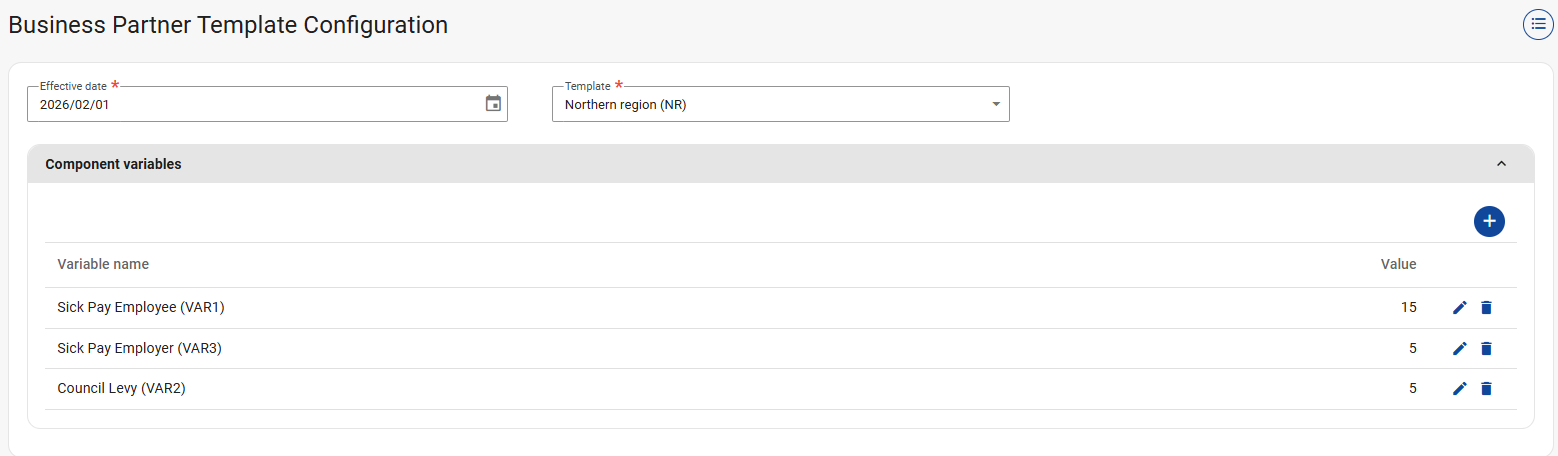The height and width of the screenshot is (456, 1558).
Task: Click the Effective date input field
Action: (250, 104)
